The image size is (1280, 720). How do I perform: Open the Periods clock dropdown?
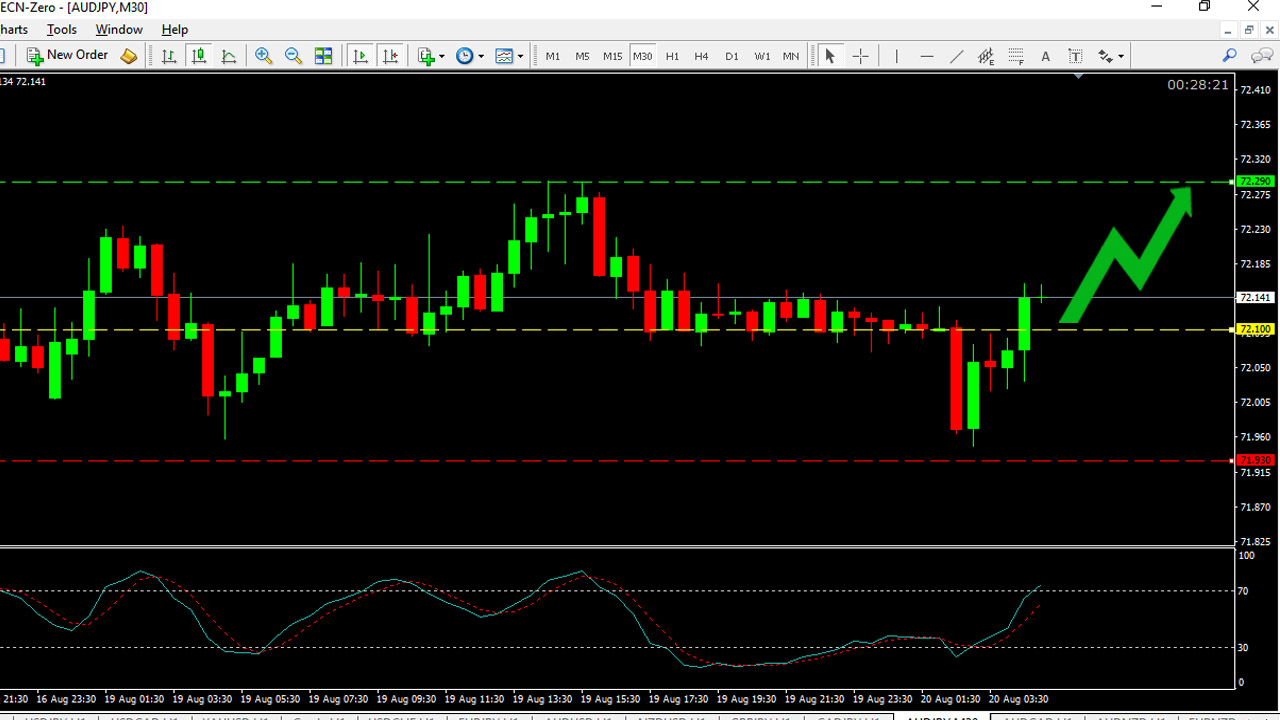pos(470,56)
